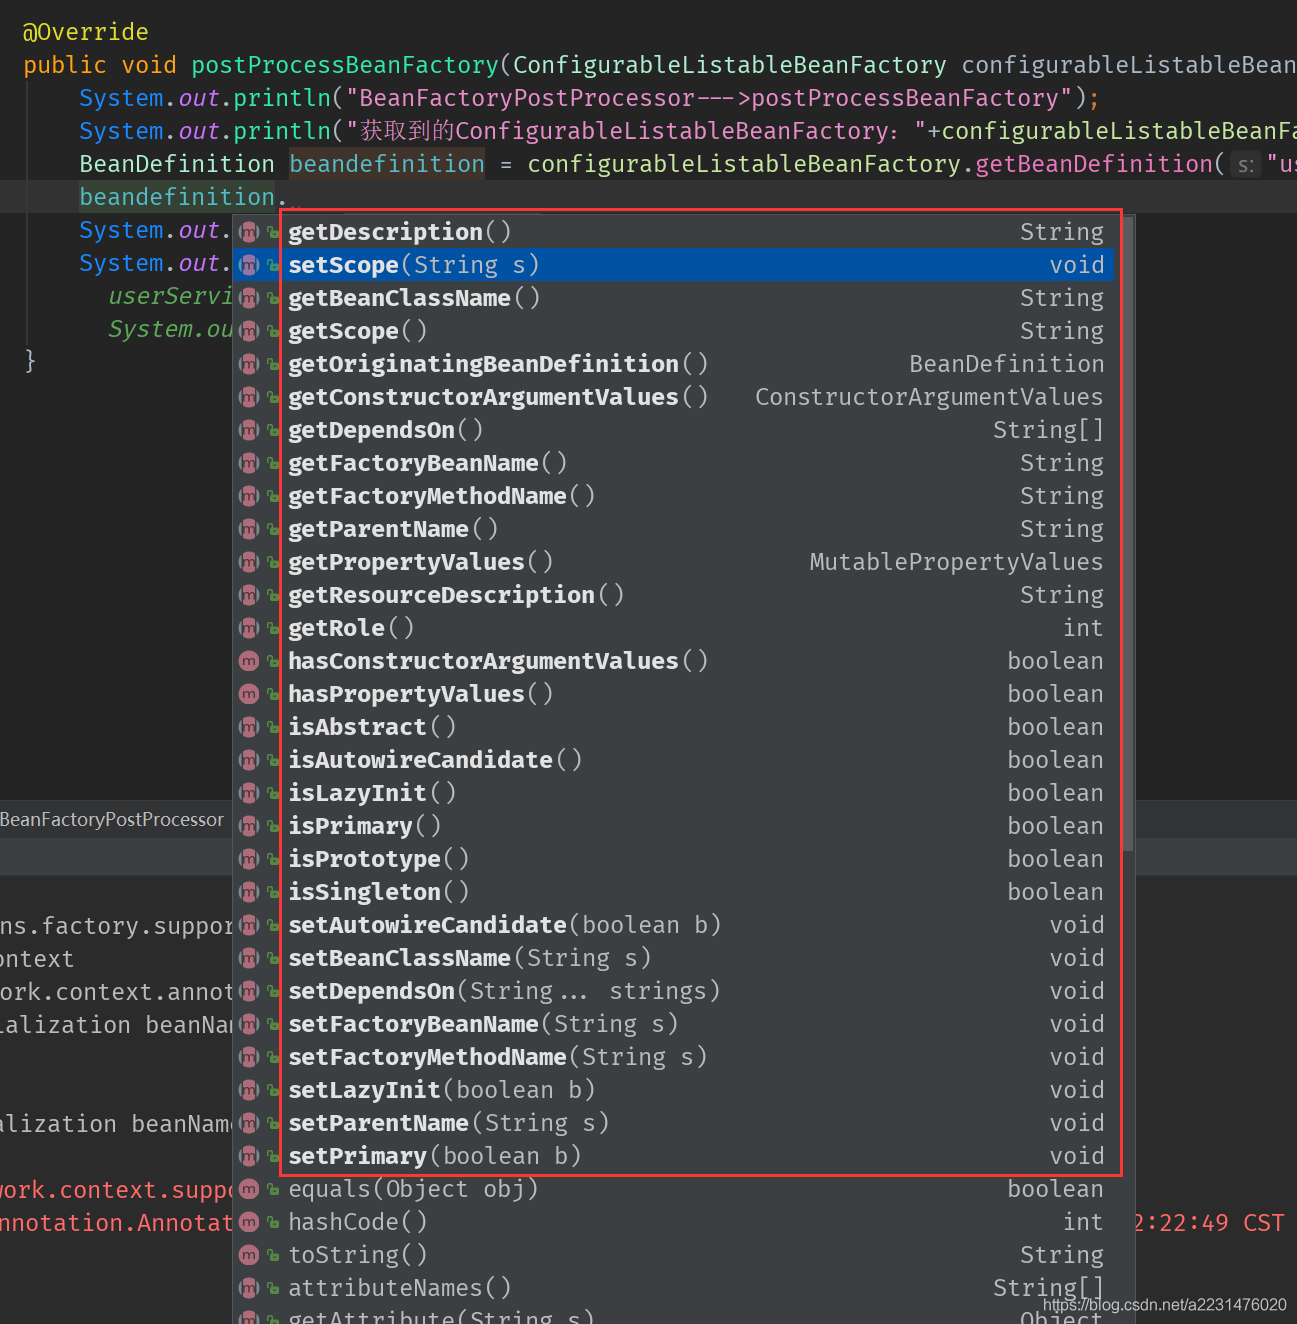Pick hashCode() from completion list

pyautogui.click(x=675, y=1222)
